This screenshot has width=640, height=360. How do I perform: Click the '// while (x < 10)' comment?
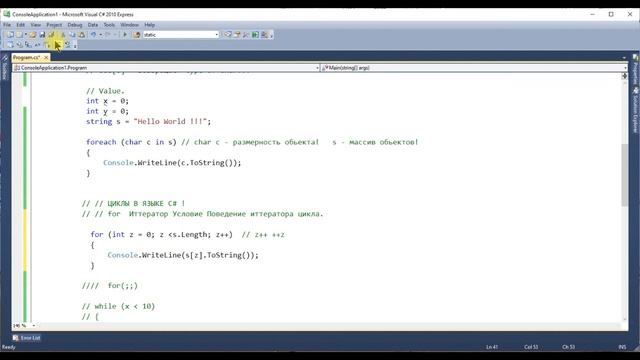pos(118,306)
